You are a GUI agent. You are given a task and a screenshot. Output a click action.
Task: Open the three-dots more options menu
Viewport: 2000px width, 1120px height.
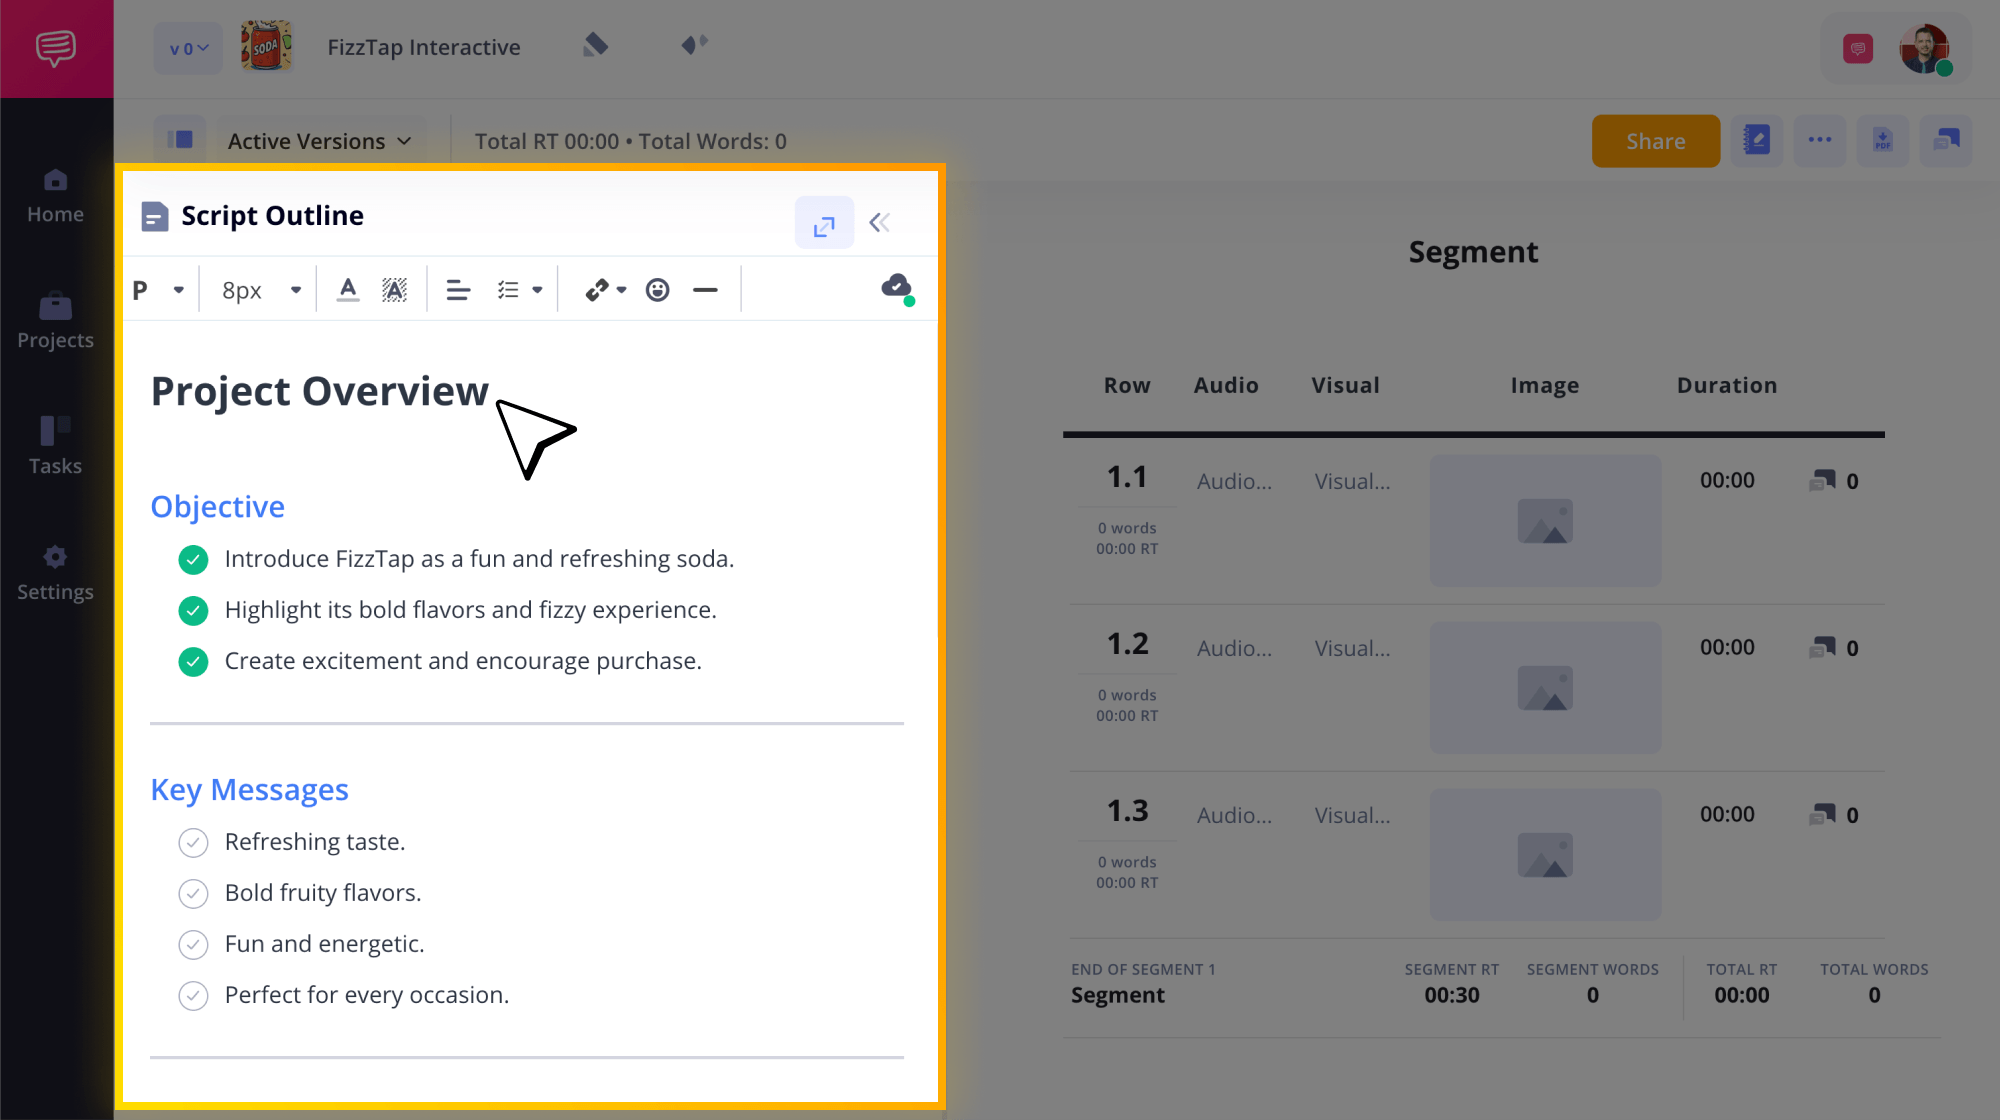pyautogui.click(x=1820, y=140)
